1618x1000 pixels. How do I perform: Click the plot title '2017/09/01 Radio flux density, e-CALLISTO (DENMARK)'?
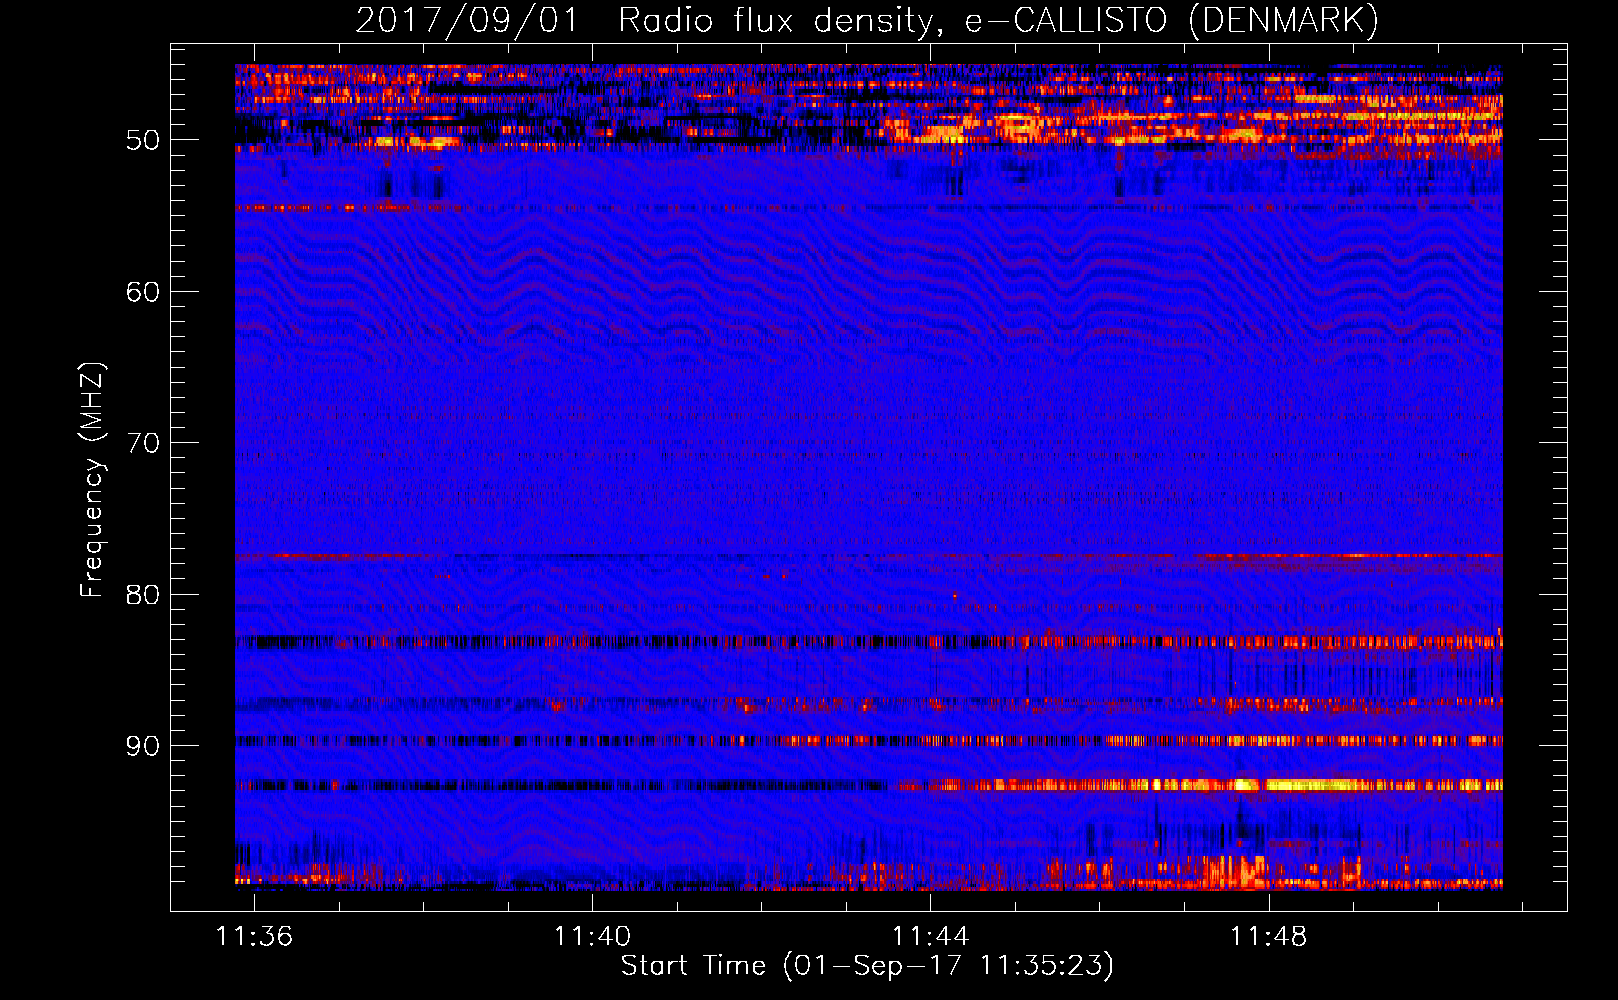point(867,21)
